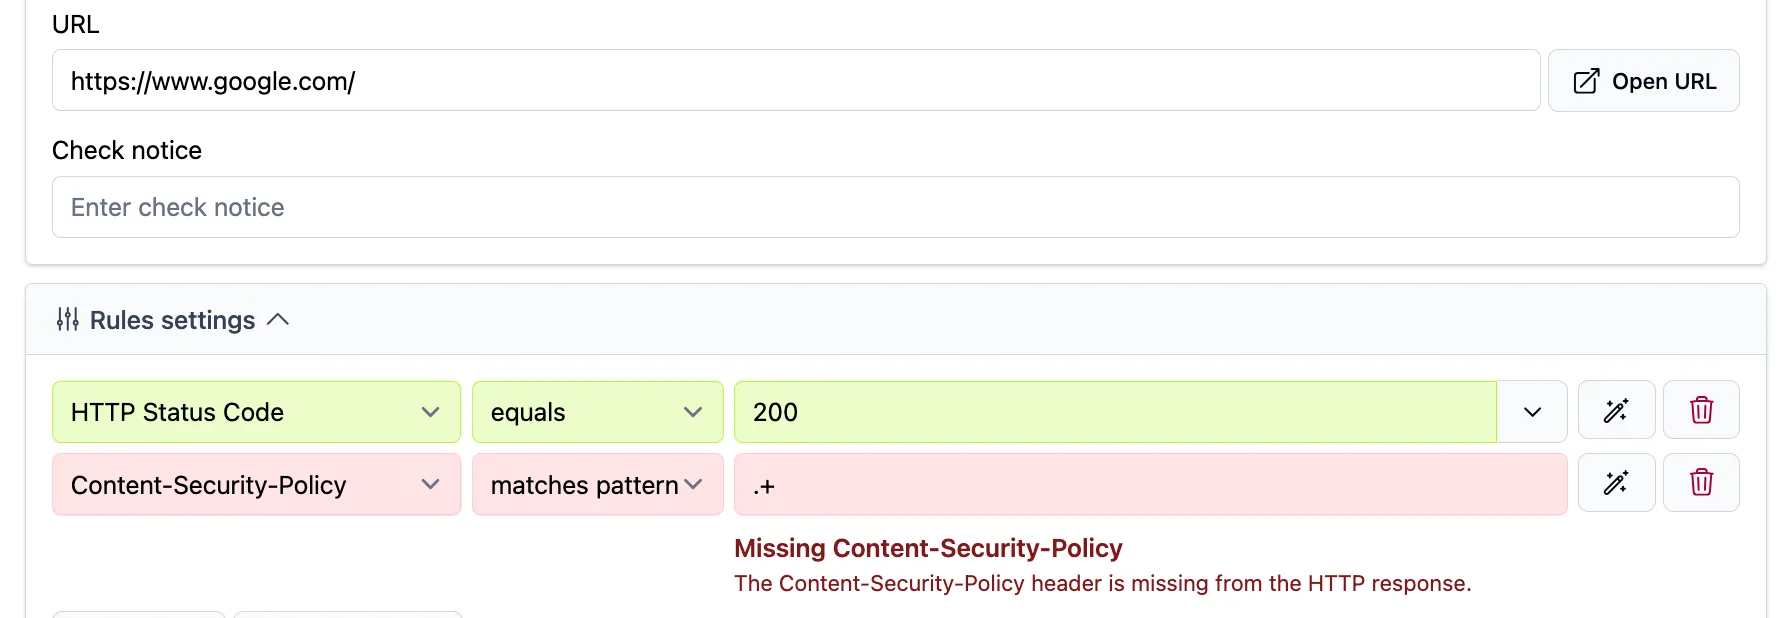Screen dimensions: 1792x618
Task: Click the magic wand icon on the Content-Security-Policy rule
Action: [x=1616, y=483]
